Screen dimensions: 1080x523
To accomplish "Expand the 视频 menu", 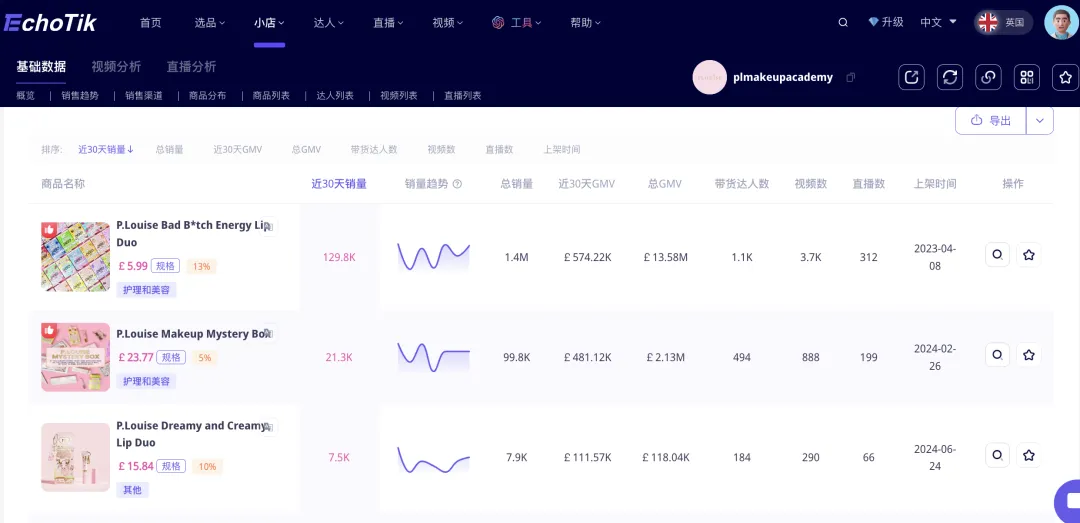I will tap(448, 23).
